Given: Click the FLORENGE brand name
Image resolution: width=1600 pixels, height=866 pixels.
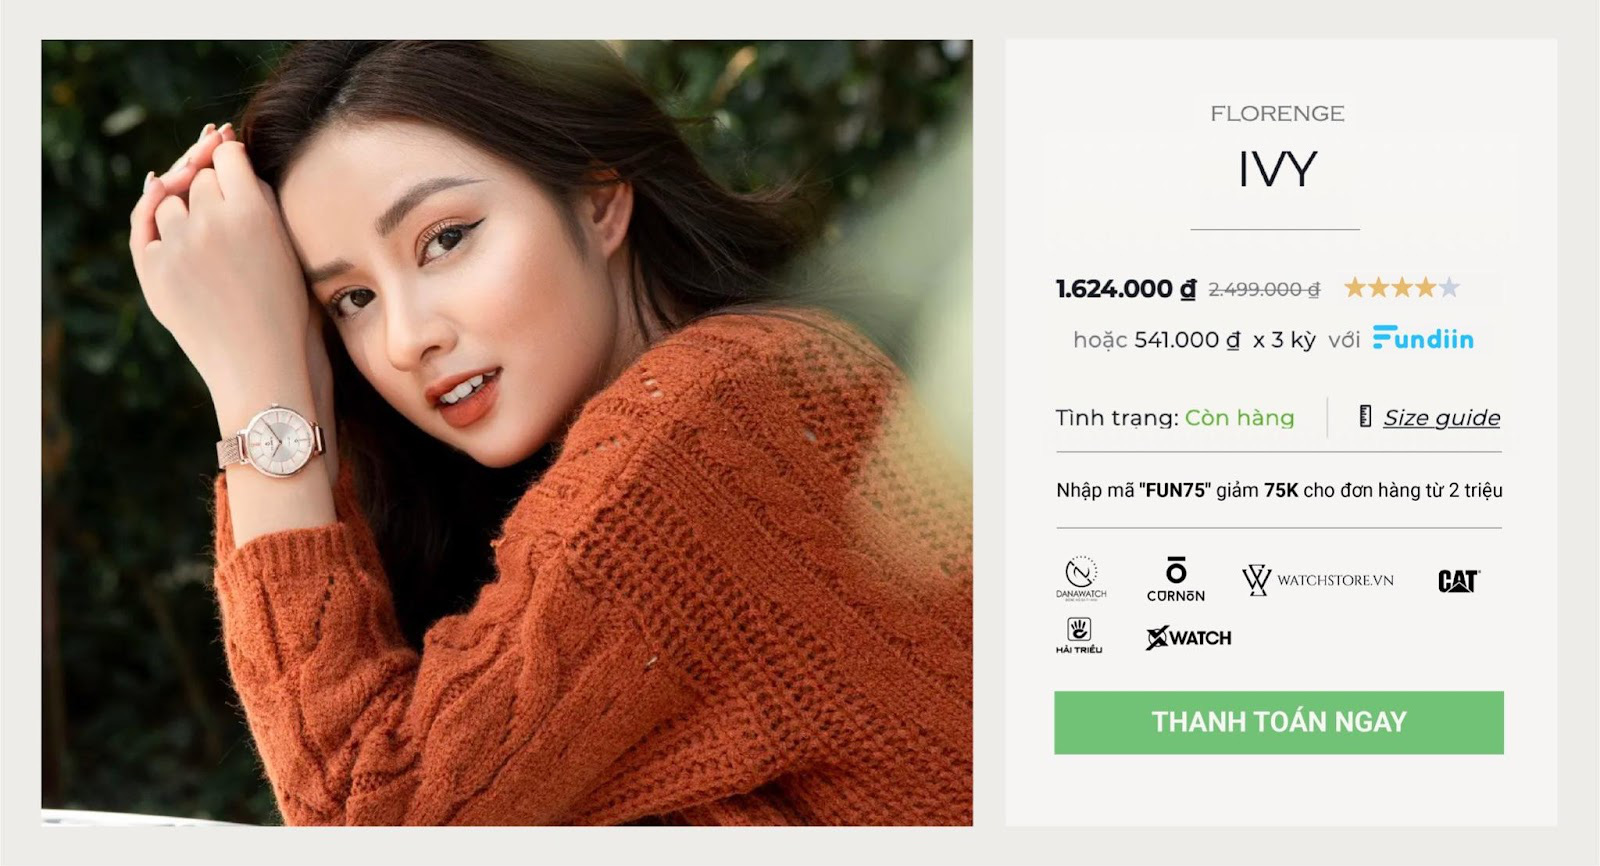Looking at the screenshot, I should [x=1277, y=114].
